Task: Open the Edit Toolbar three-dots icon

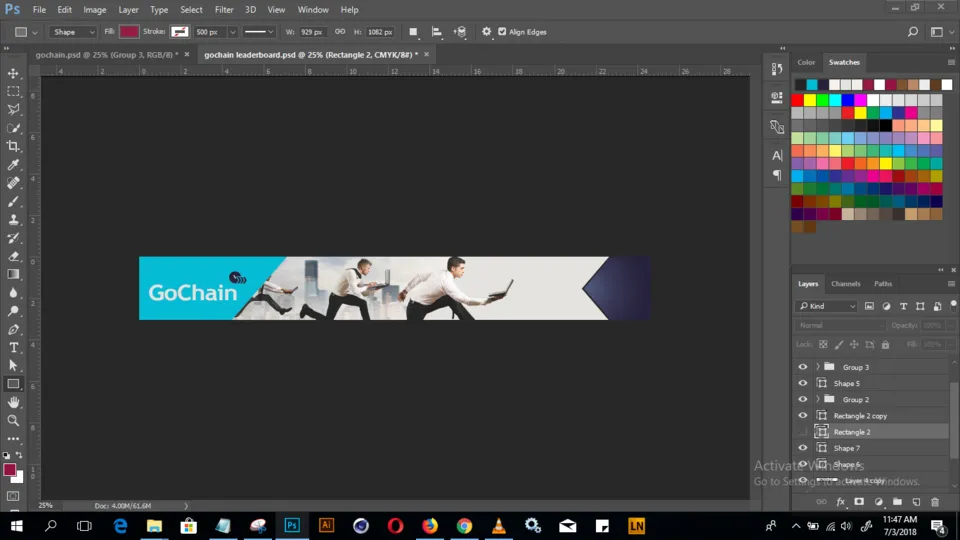Action: click(13, 439)
